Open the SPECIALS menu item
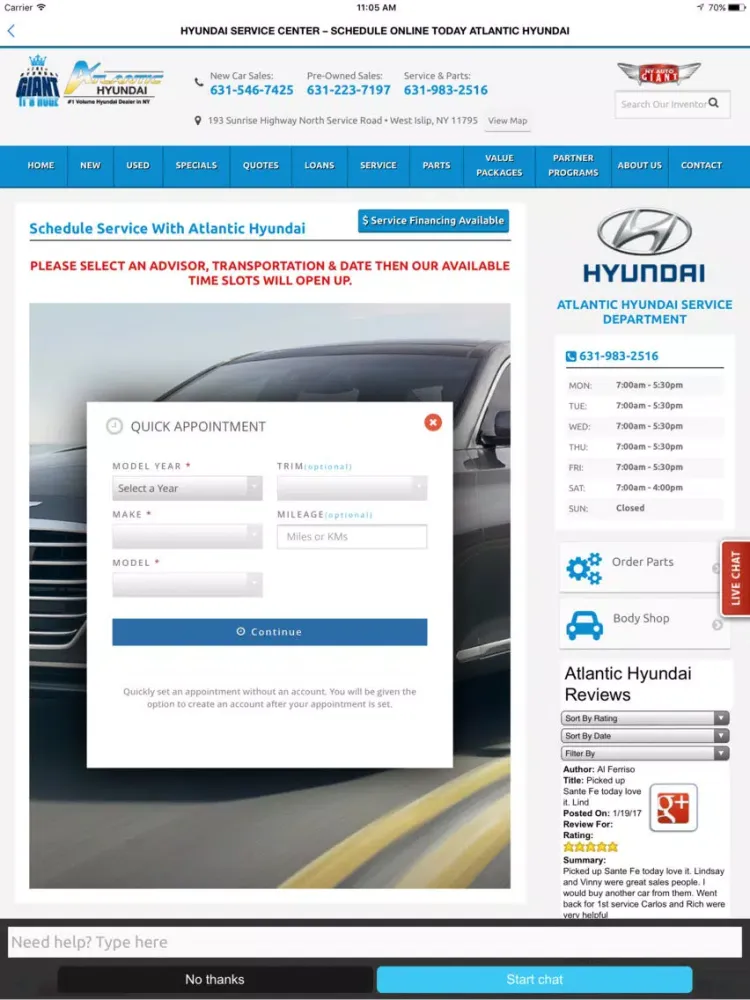This screenshot has width=750, height=1000. [196, 165]
